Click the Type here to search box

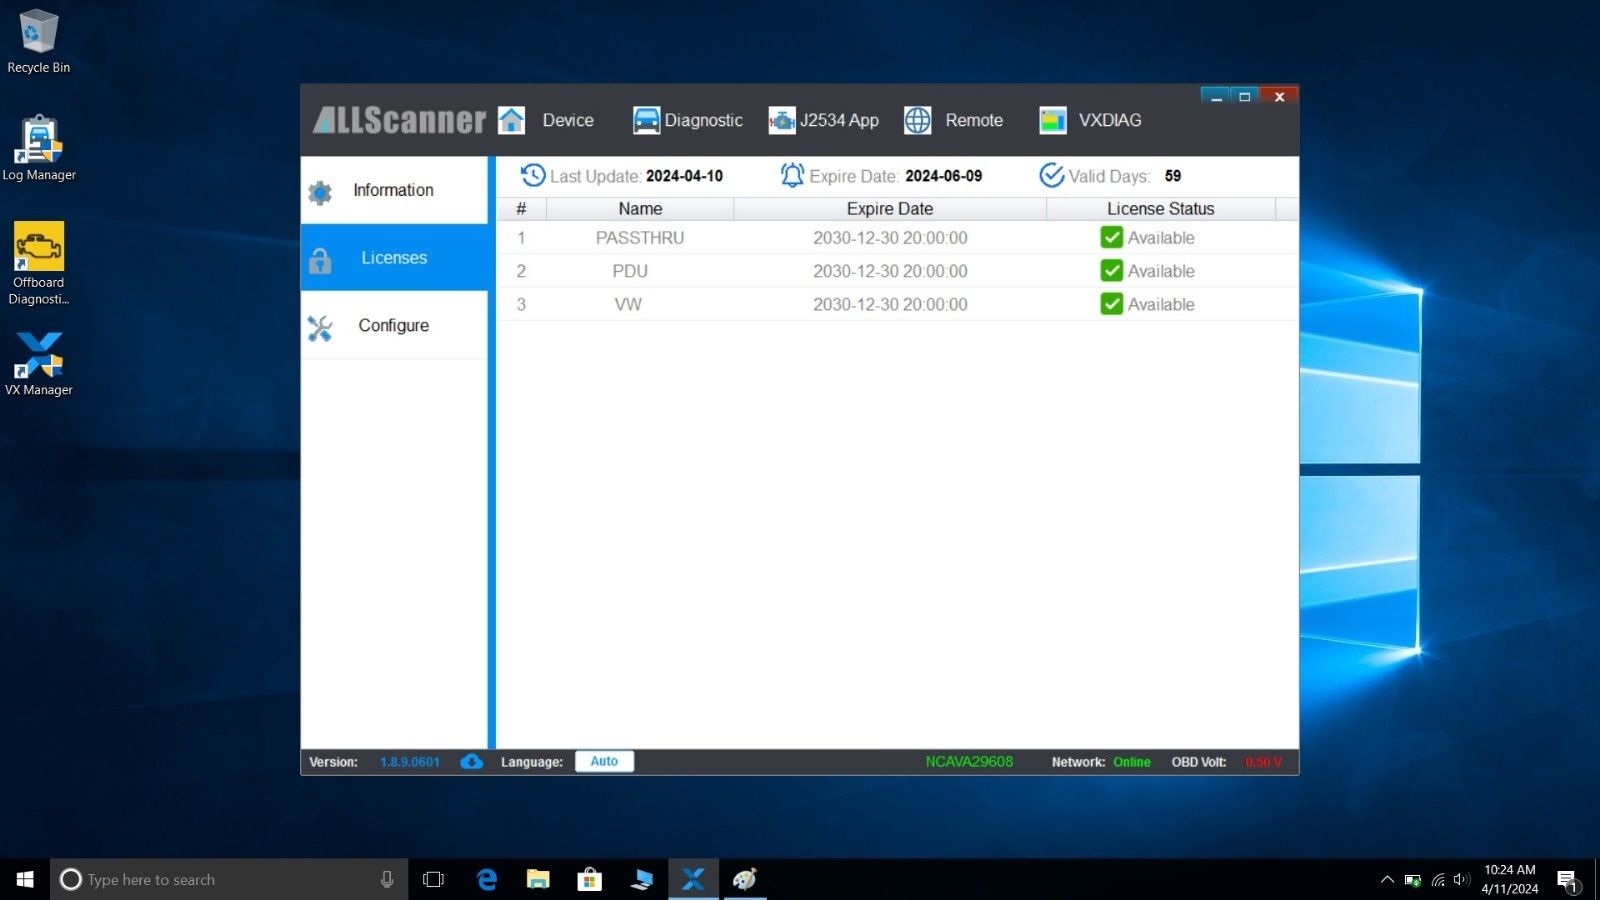coord(229,879)
